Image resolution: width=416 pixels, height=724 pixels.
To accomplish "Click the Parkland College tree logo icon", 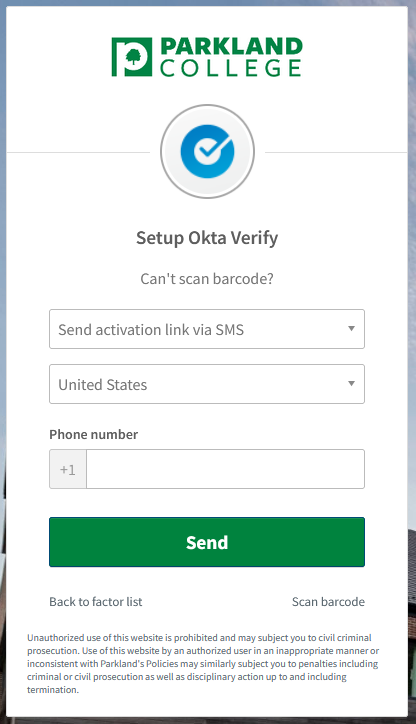I will click(132, 57).
